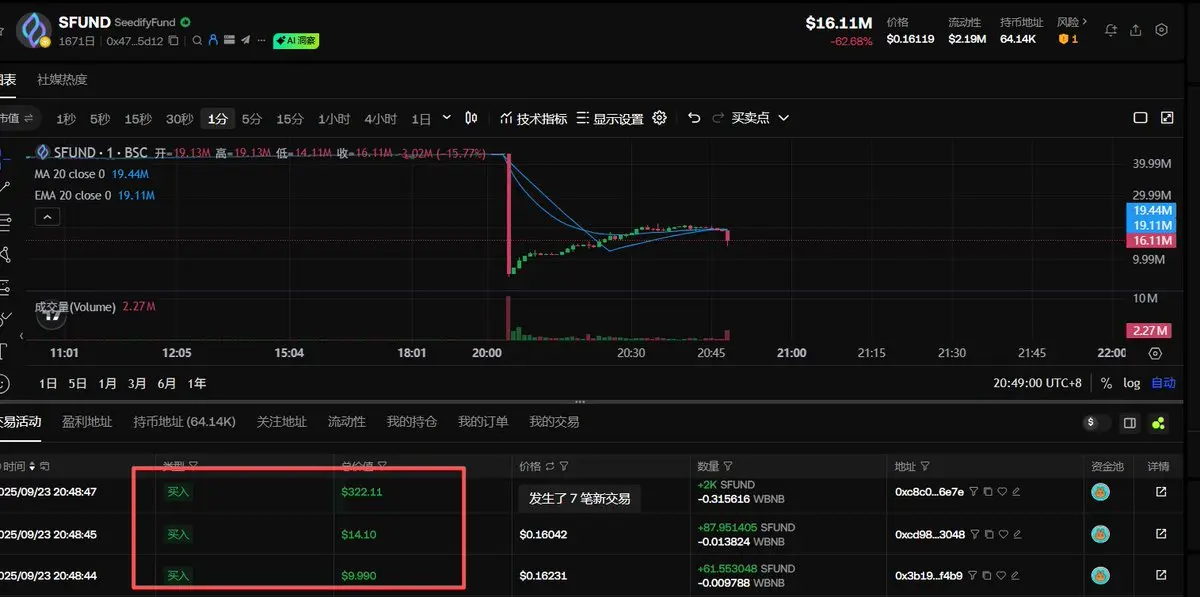The image size is (1200, 597).
Task: Open 显示设置 display settings
Action: point(611,118)
